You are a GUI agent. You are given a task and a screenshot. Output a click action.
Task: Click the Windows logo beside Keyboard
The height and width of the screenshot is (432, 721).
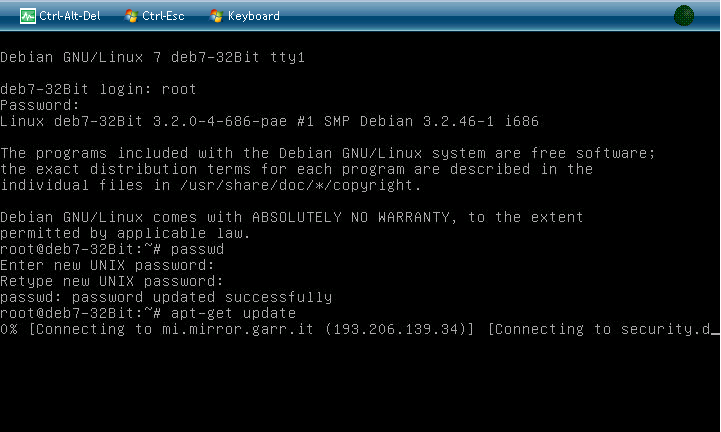(216, 16)
